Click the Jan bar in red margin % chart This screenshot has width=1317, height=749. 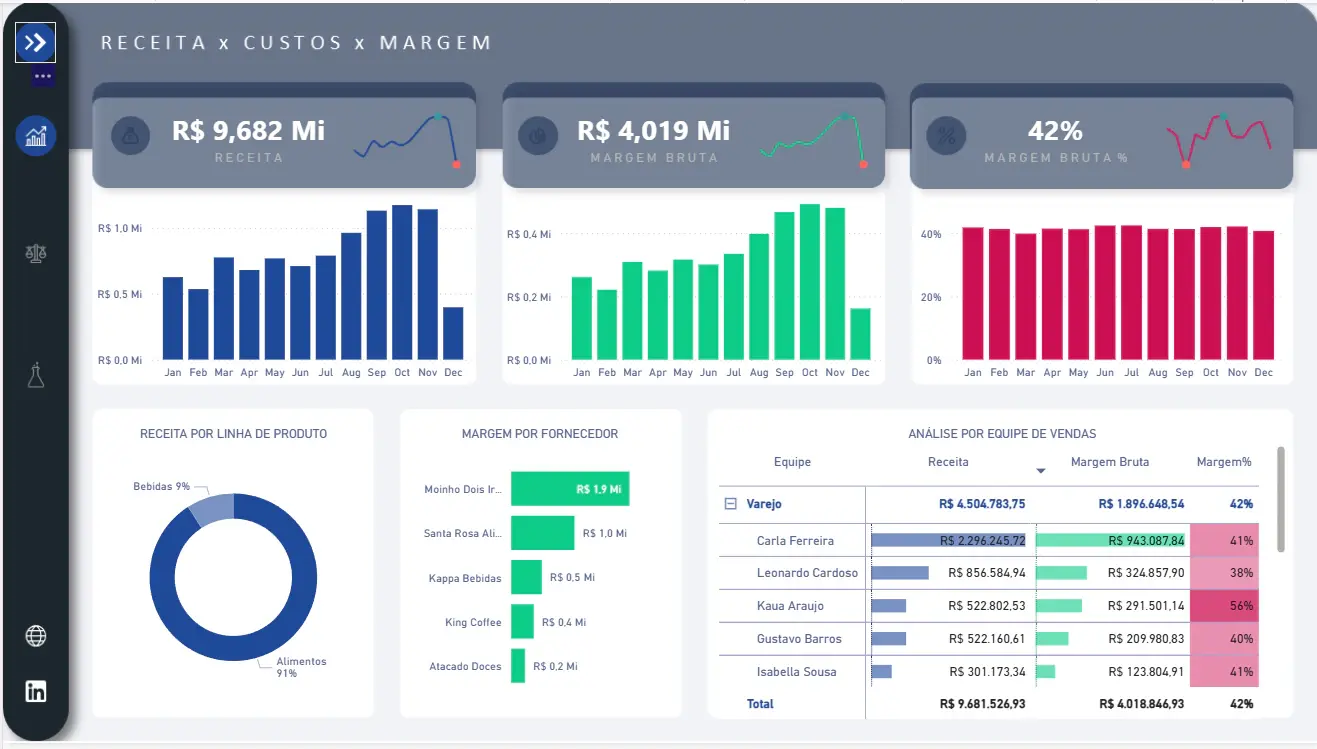pos(973,293)
